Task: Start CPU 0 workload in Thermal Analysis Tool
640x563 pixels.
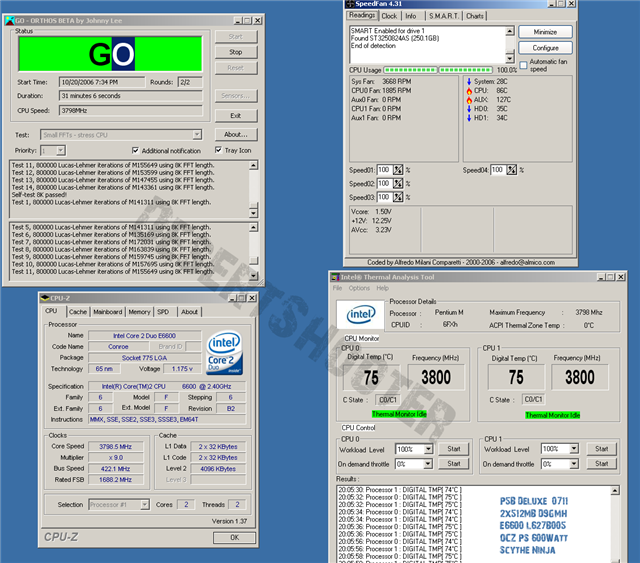Action: (x=453, y=449)
